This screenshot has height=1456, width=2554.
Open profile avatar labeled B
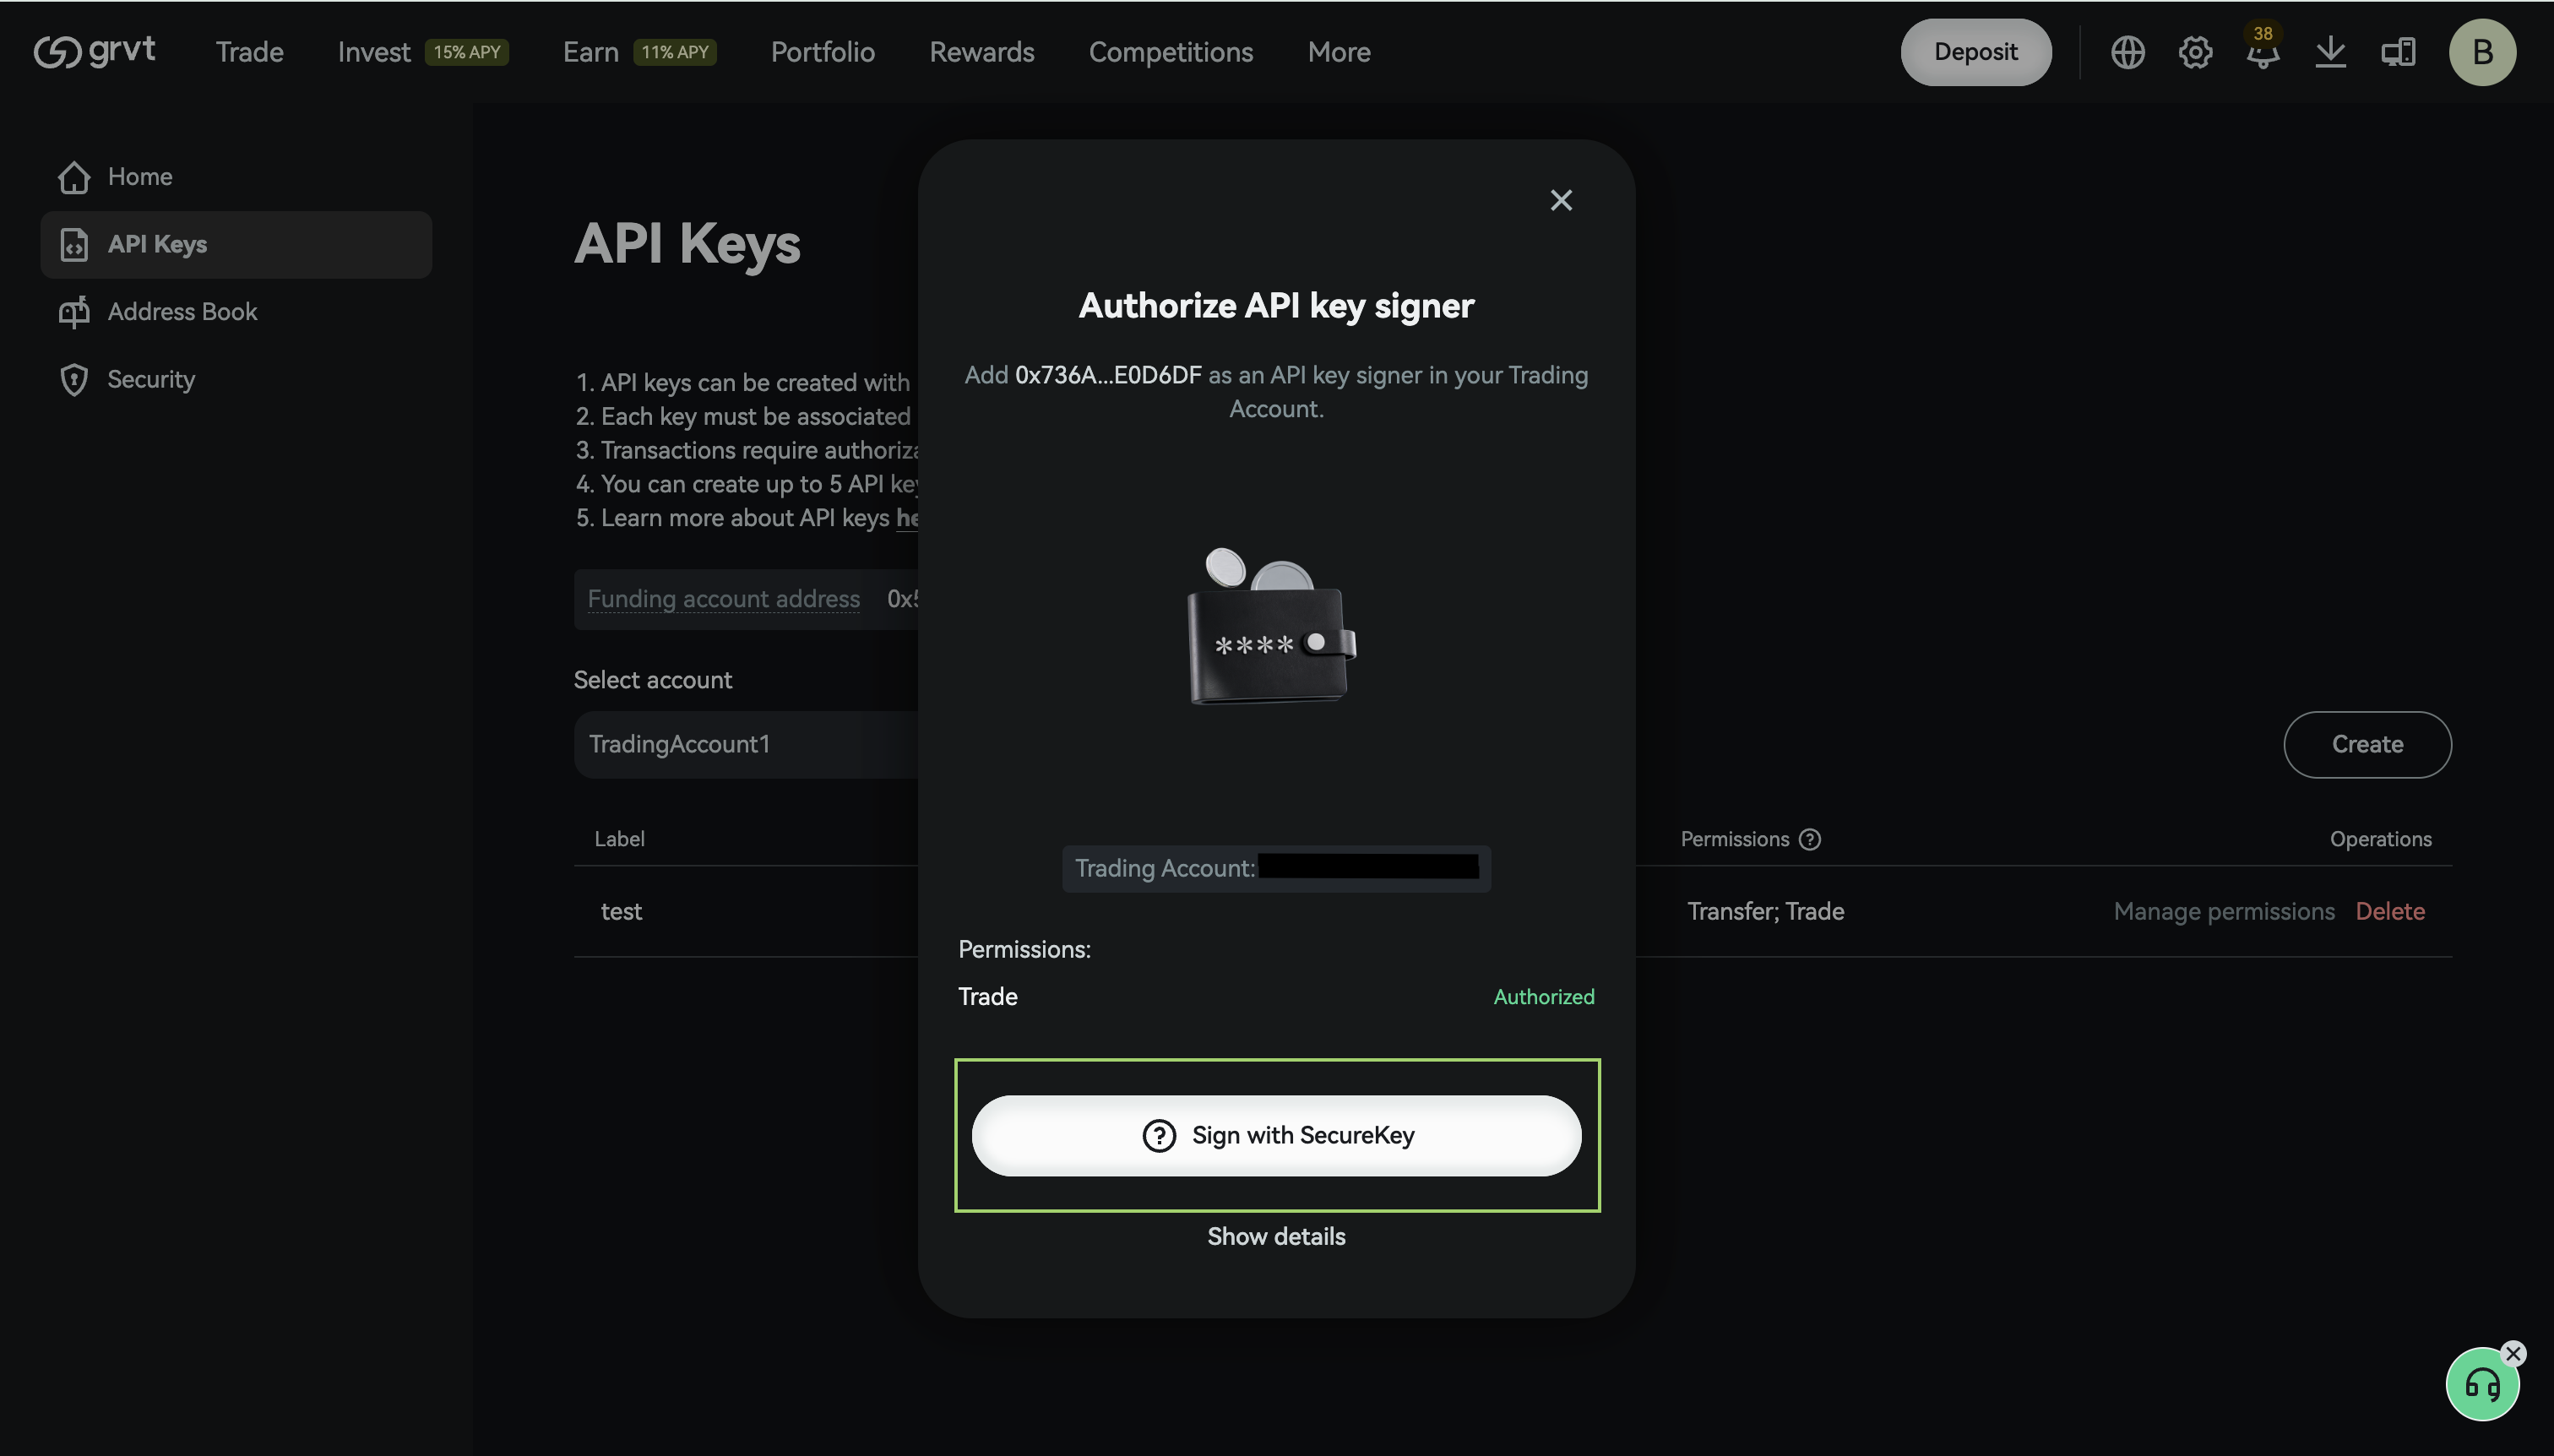(2482, 52)
